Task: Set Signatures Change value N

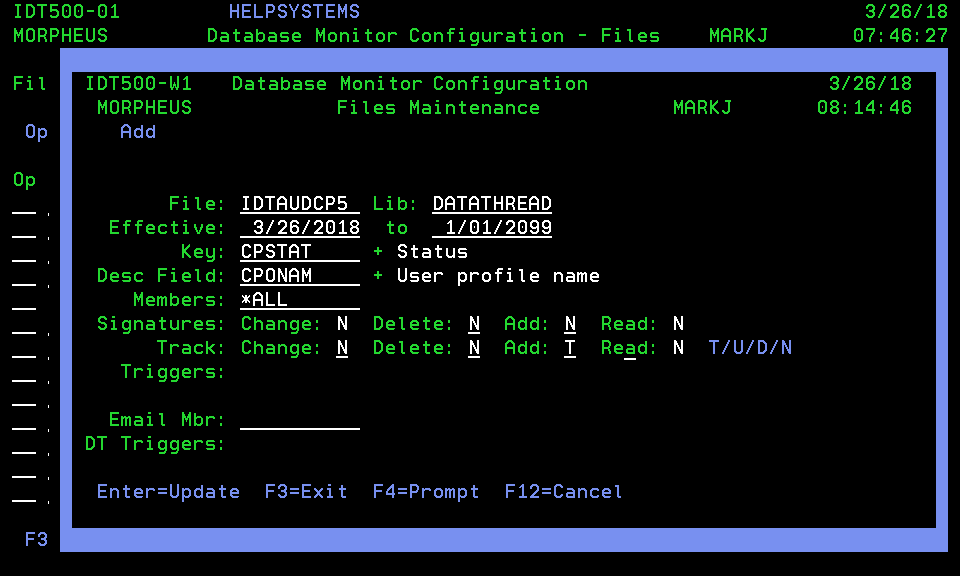Action: coord(342,323)
